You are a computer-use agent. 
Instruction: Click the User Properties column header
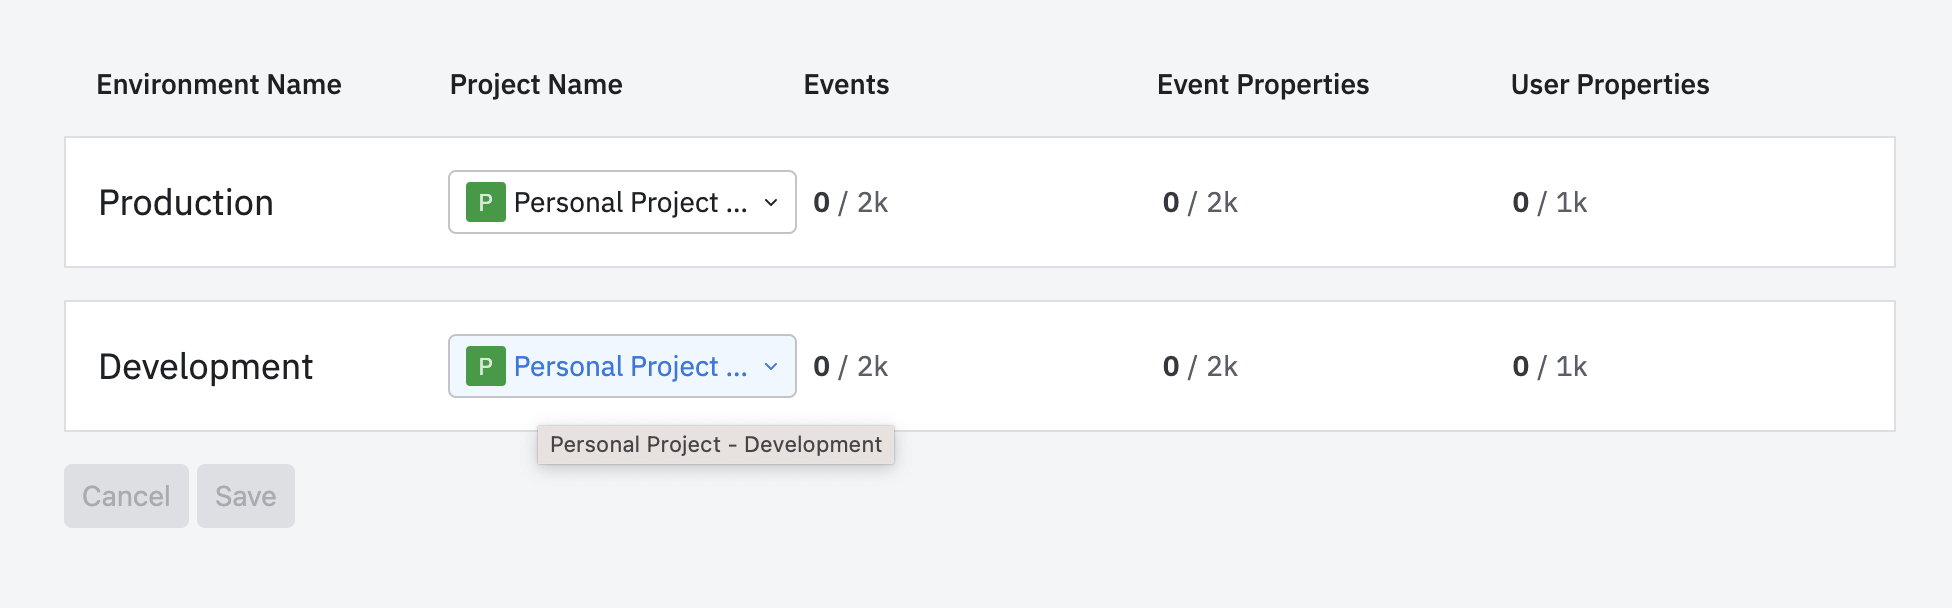pos(1610,85)
